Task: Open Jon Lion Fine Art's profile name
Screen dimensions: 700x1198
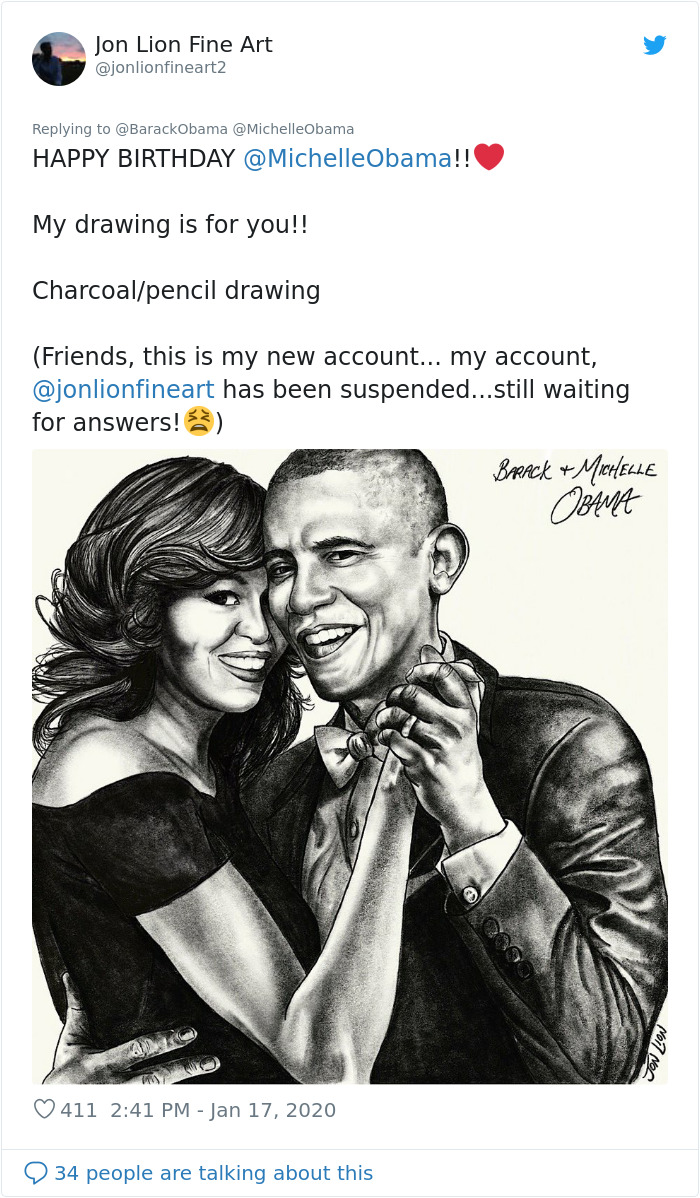Action: 183,44
